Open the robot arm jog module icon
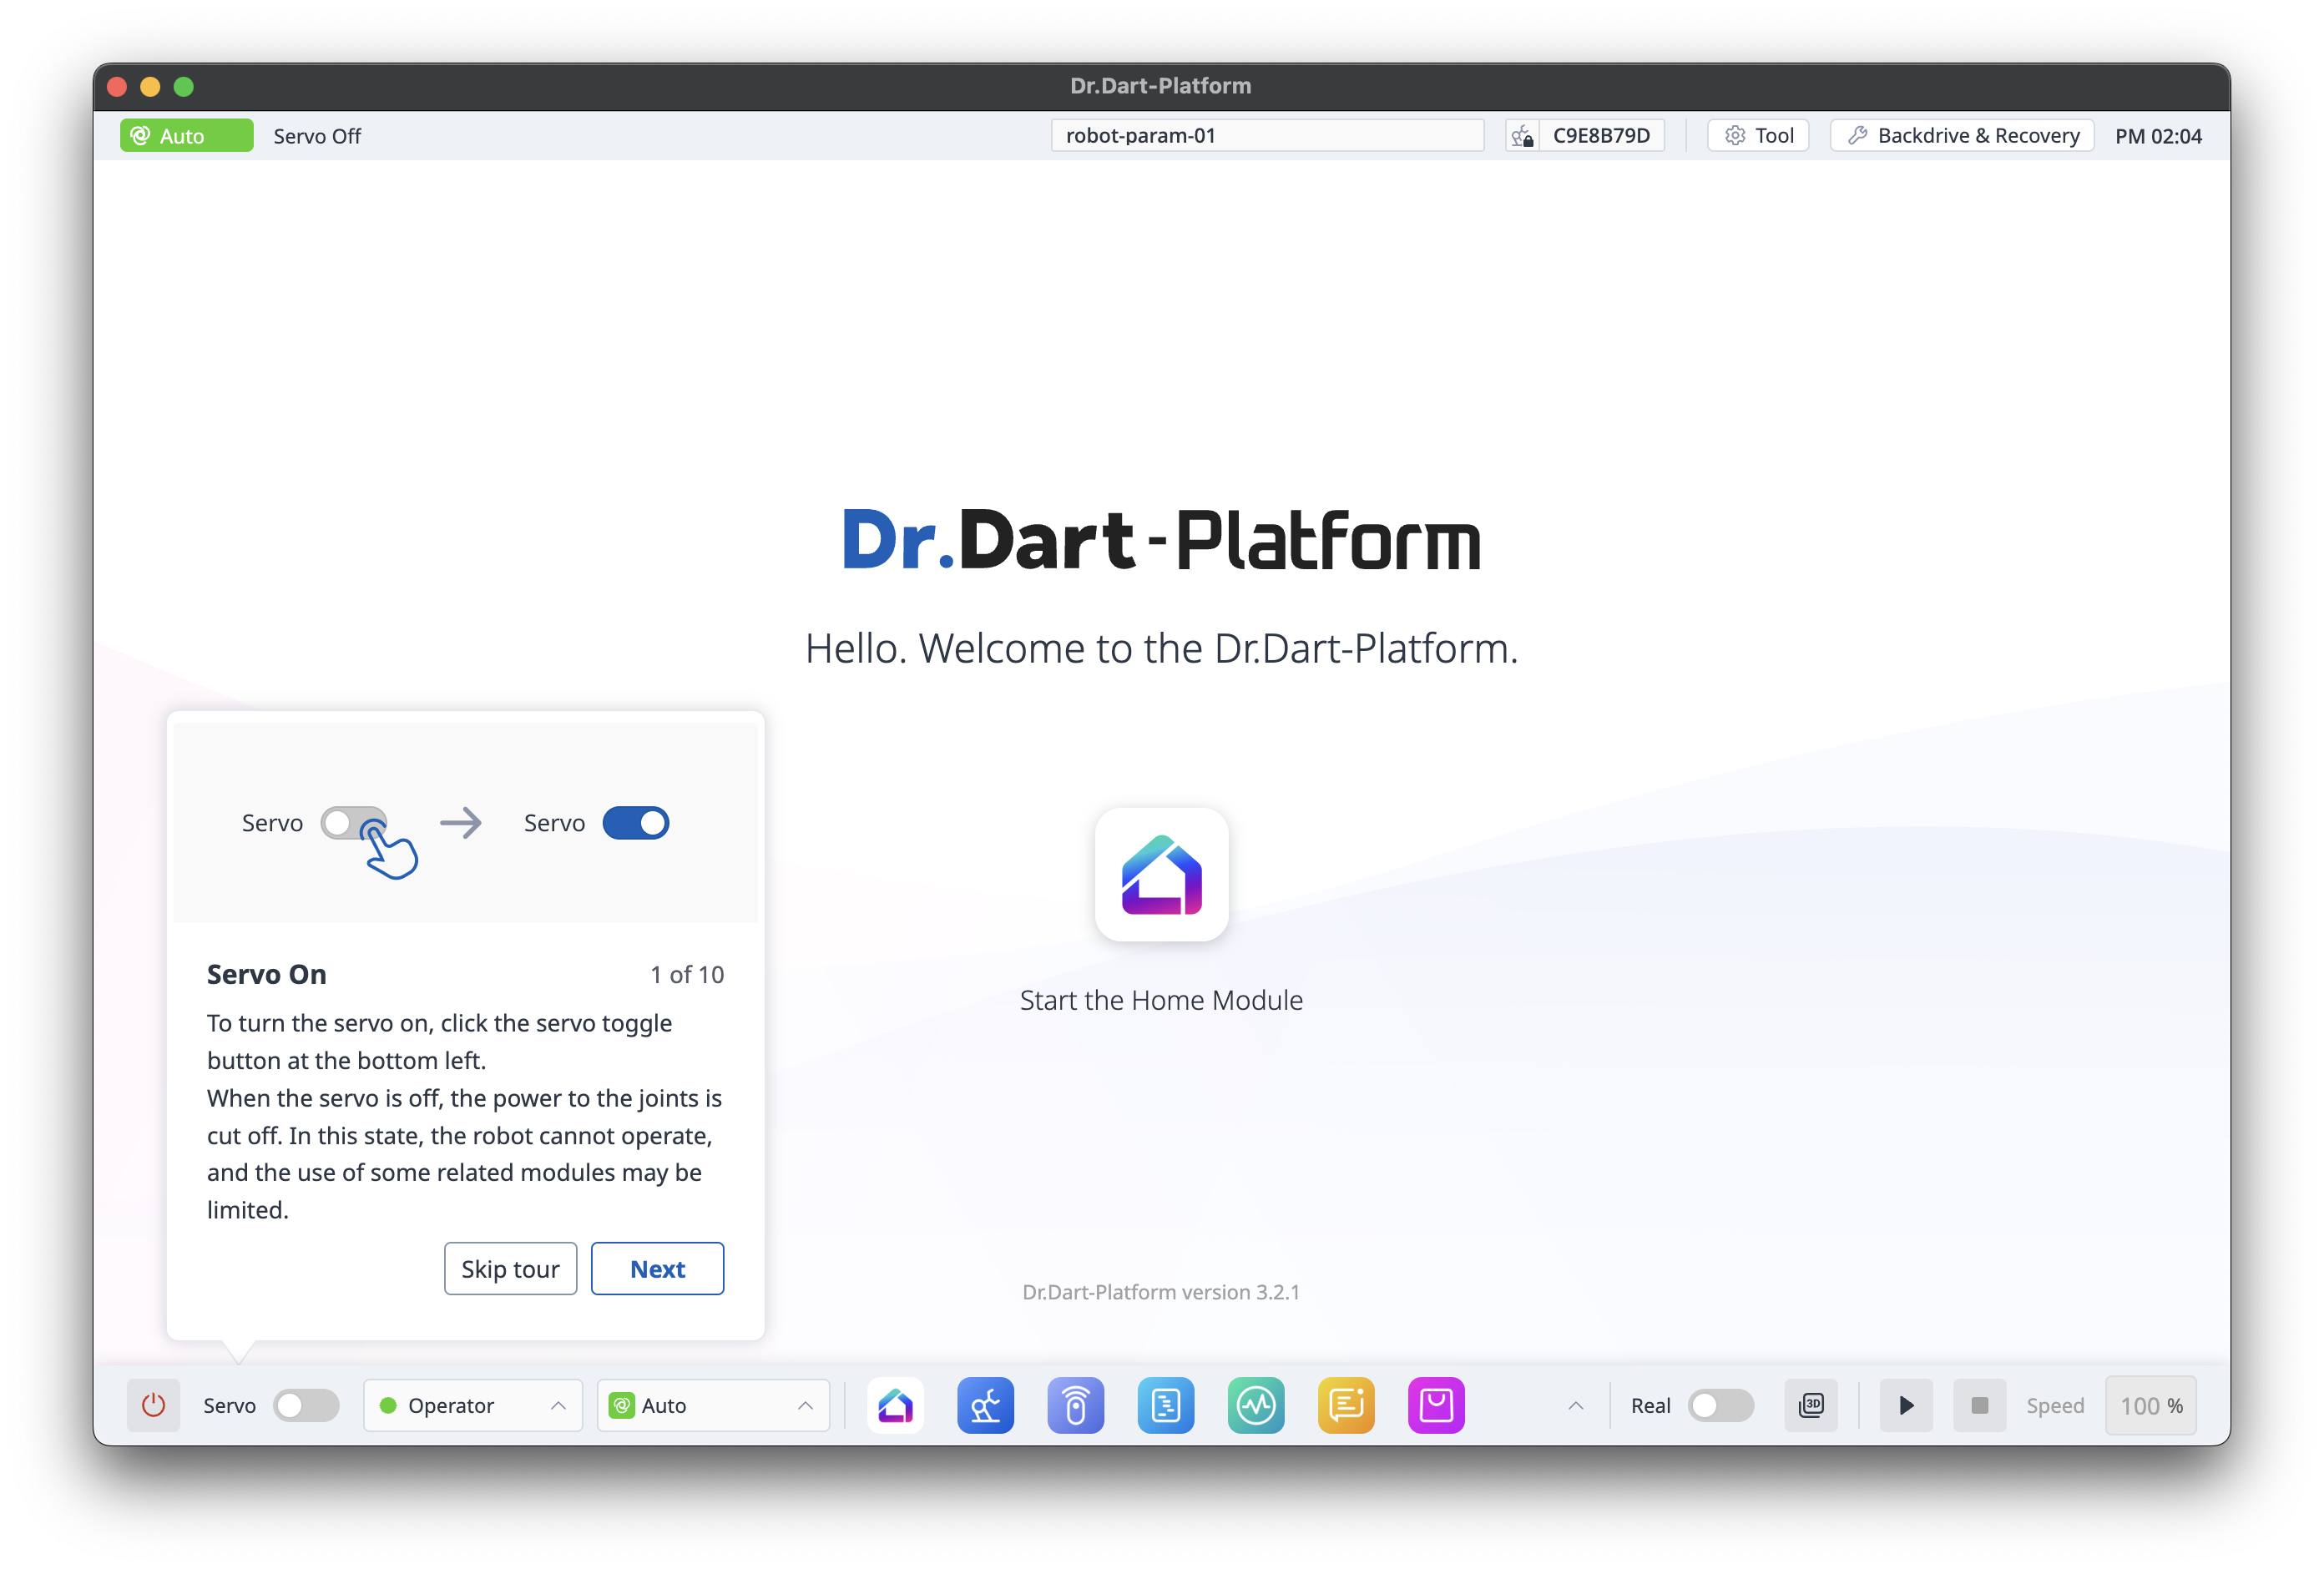Viewport: 2324px width, 1569px height. tap(985, 1405)
